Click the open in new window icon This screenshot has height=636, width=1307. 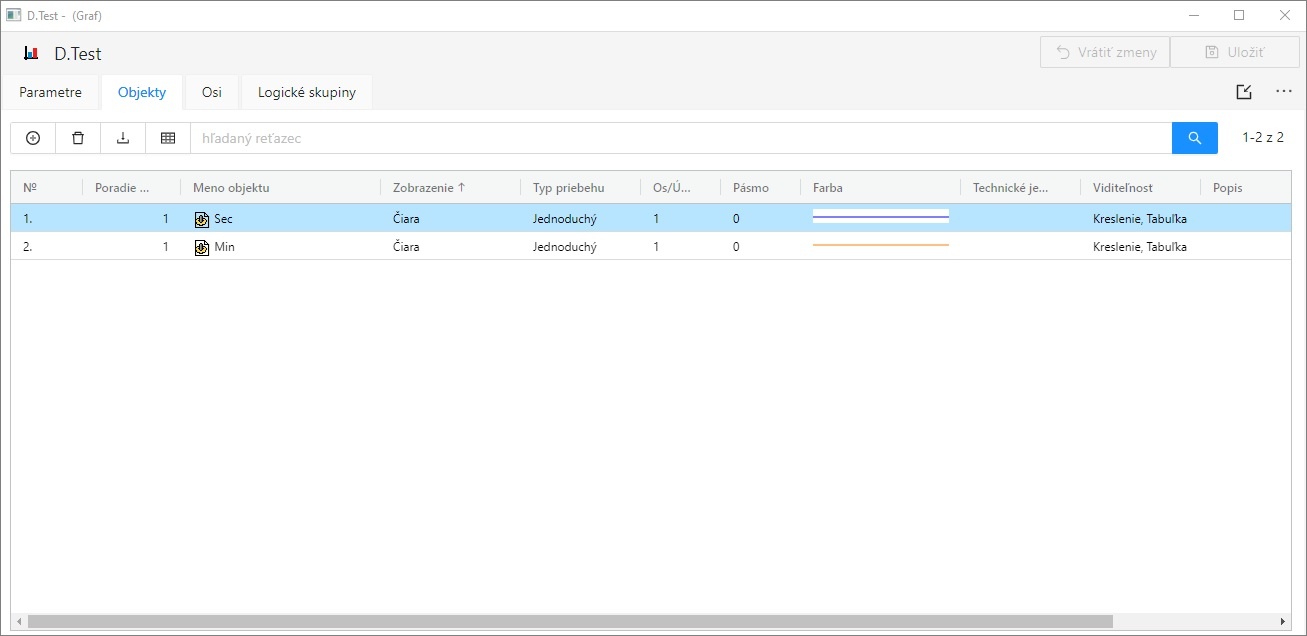(x=1244, y=92)
